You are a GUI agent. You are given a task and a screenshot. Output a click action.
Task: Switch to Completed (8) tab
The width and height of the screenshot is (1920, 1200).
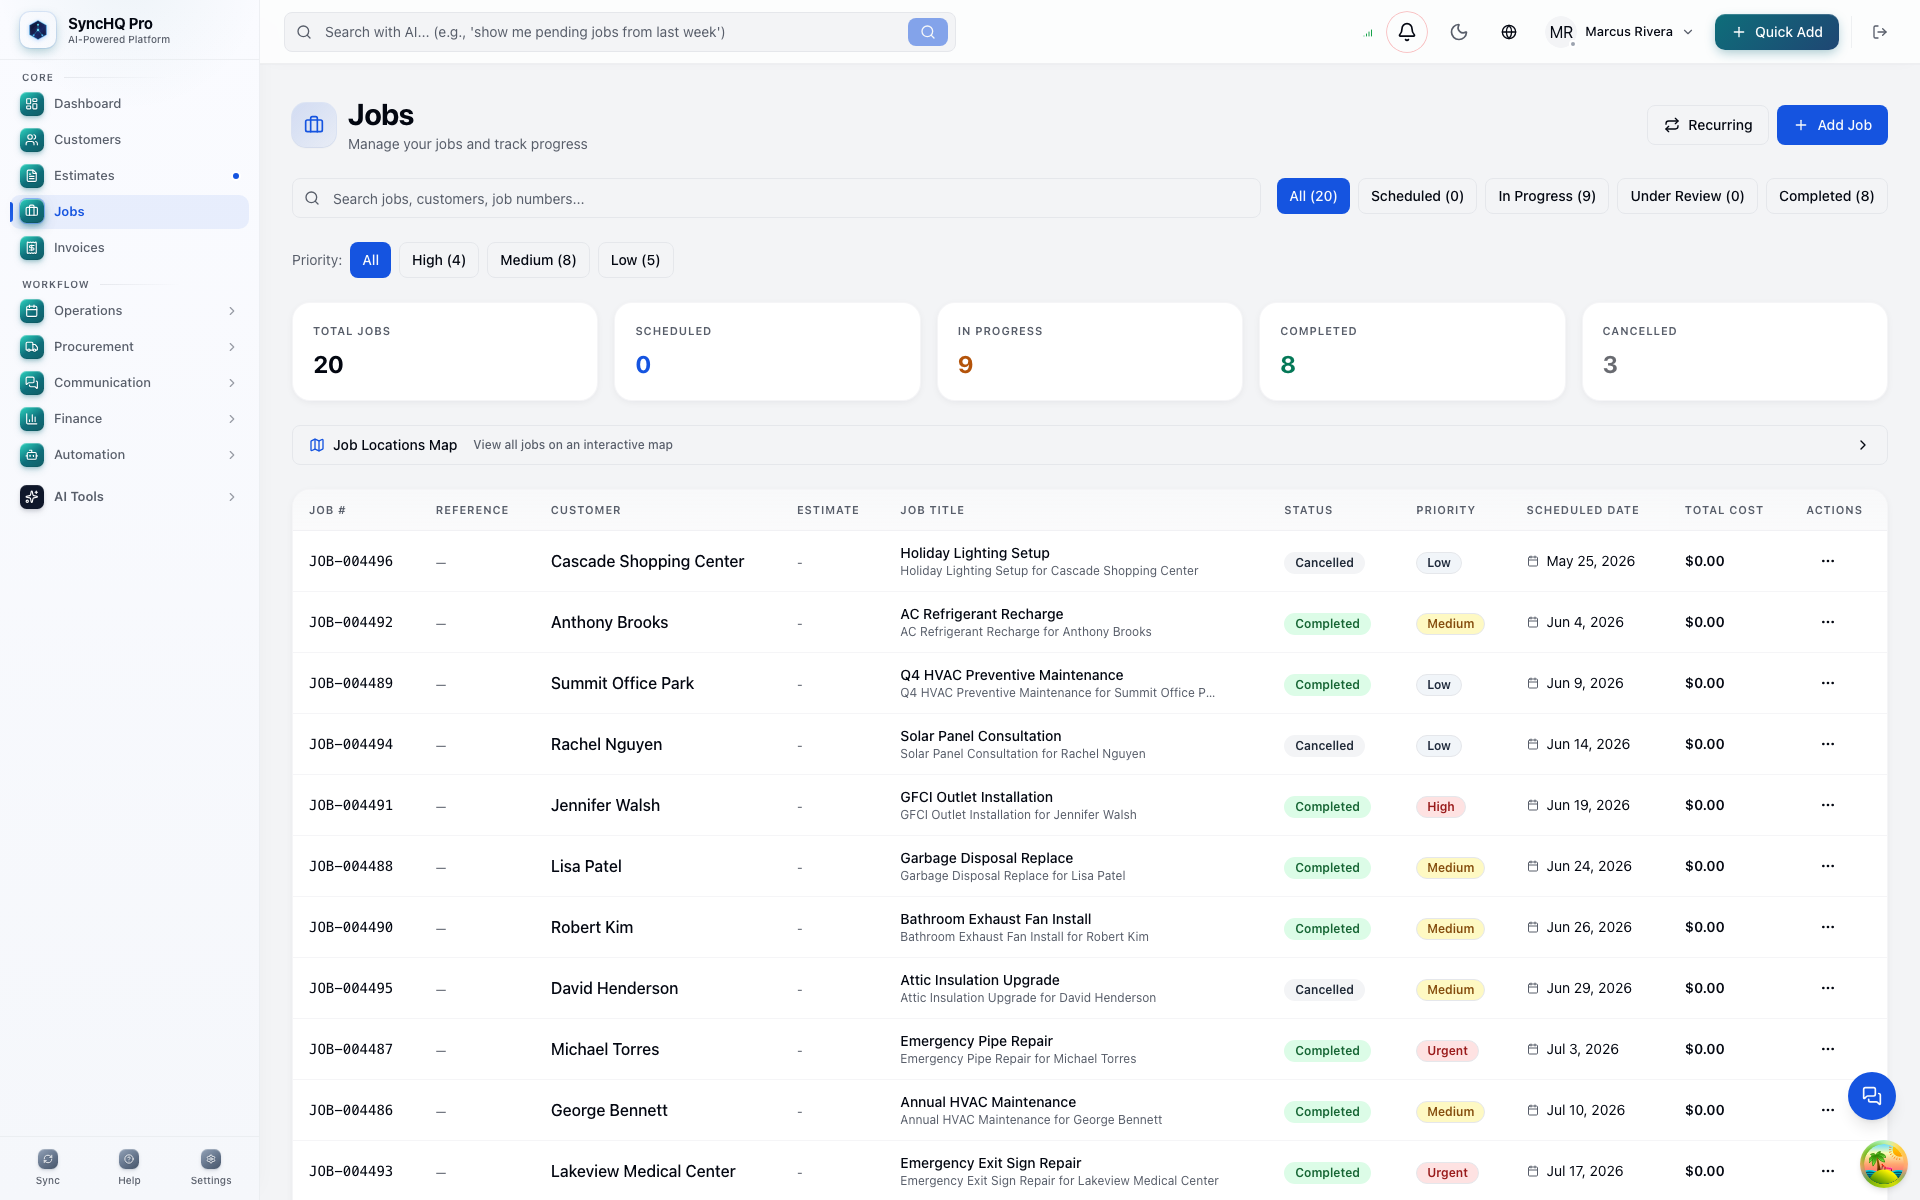point(1826,196)
